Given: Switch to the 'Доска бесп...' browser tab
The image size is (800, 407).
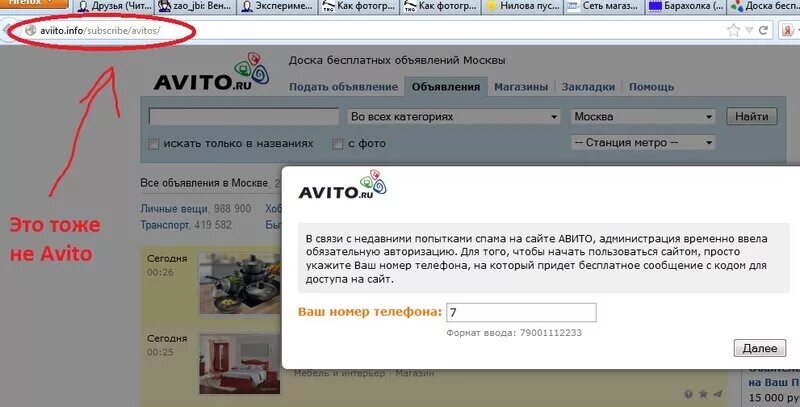Looking at the screenshot, I should 764,7.
